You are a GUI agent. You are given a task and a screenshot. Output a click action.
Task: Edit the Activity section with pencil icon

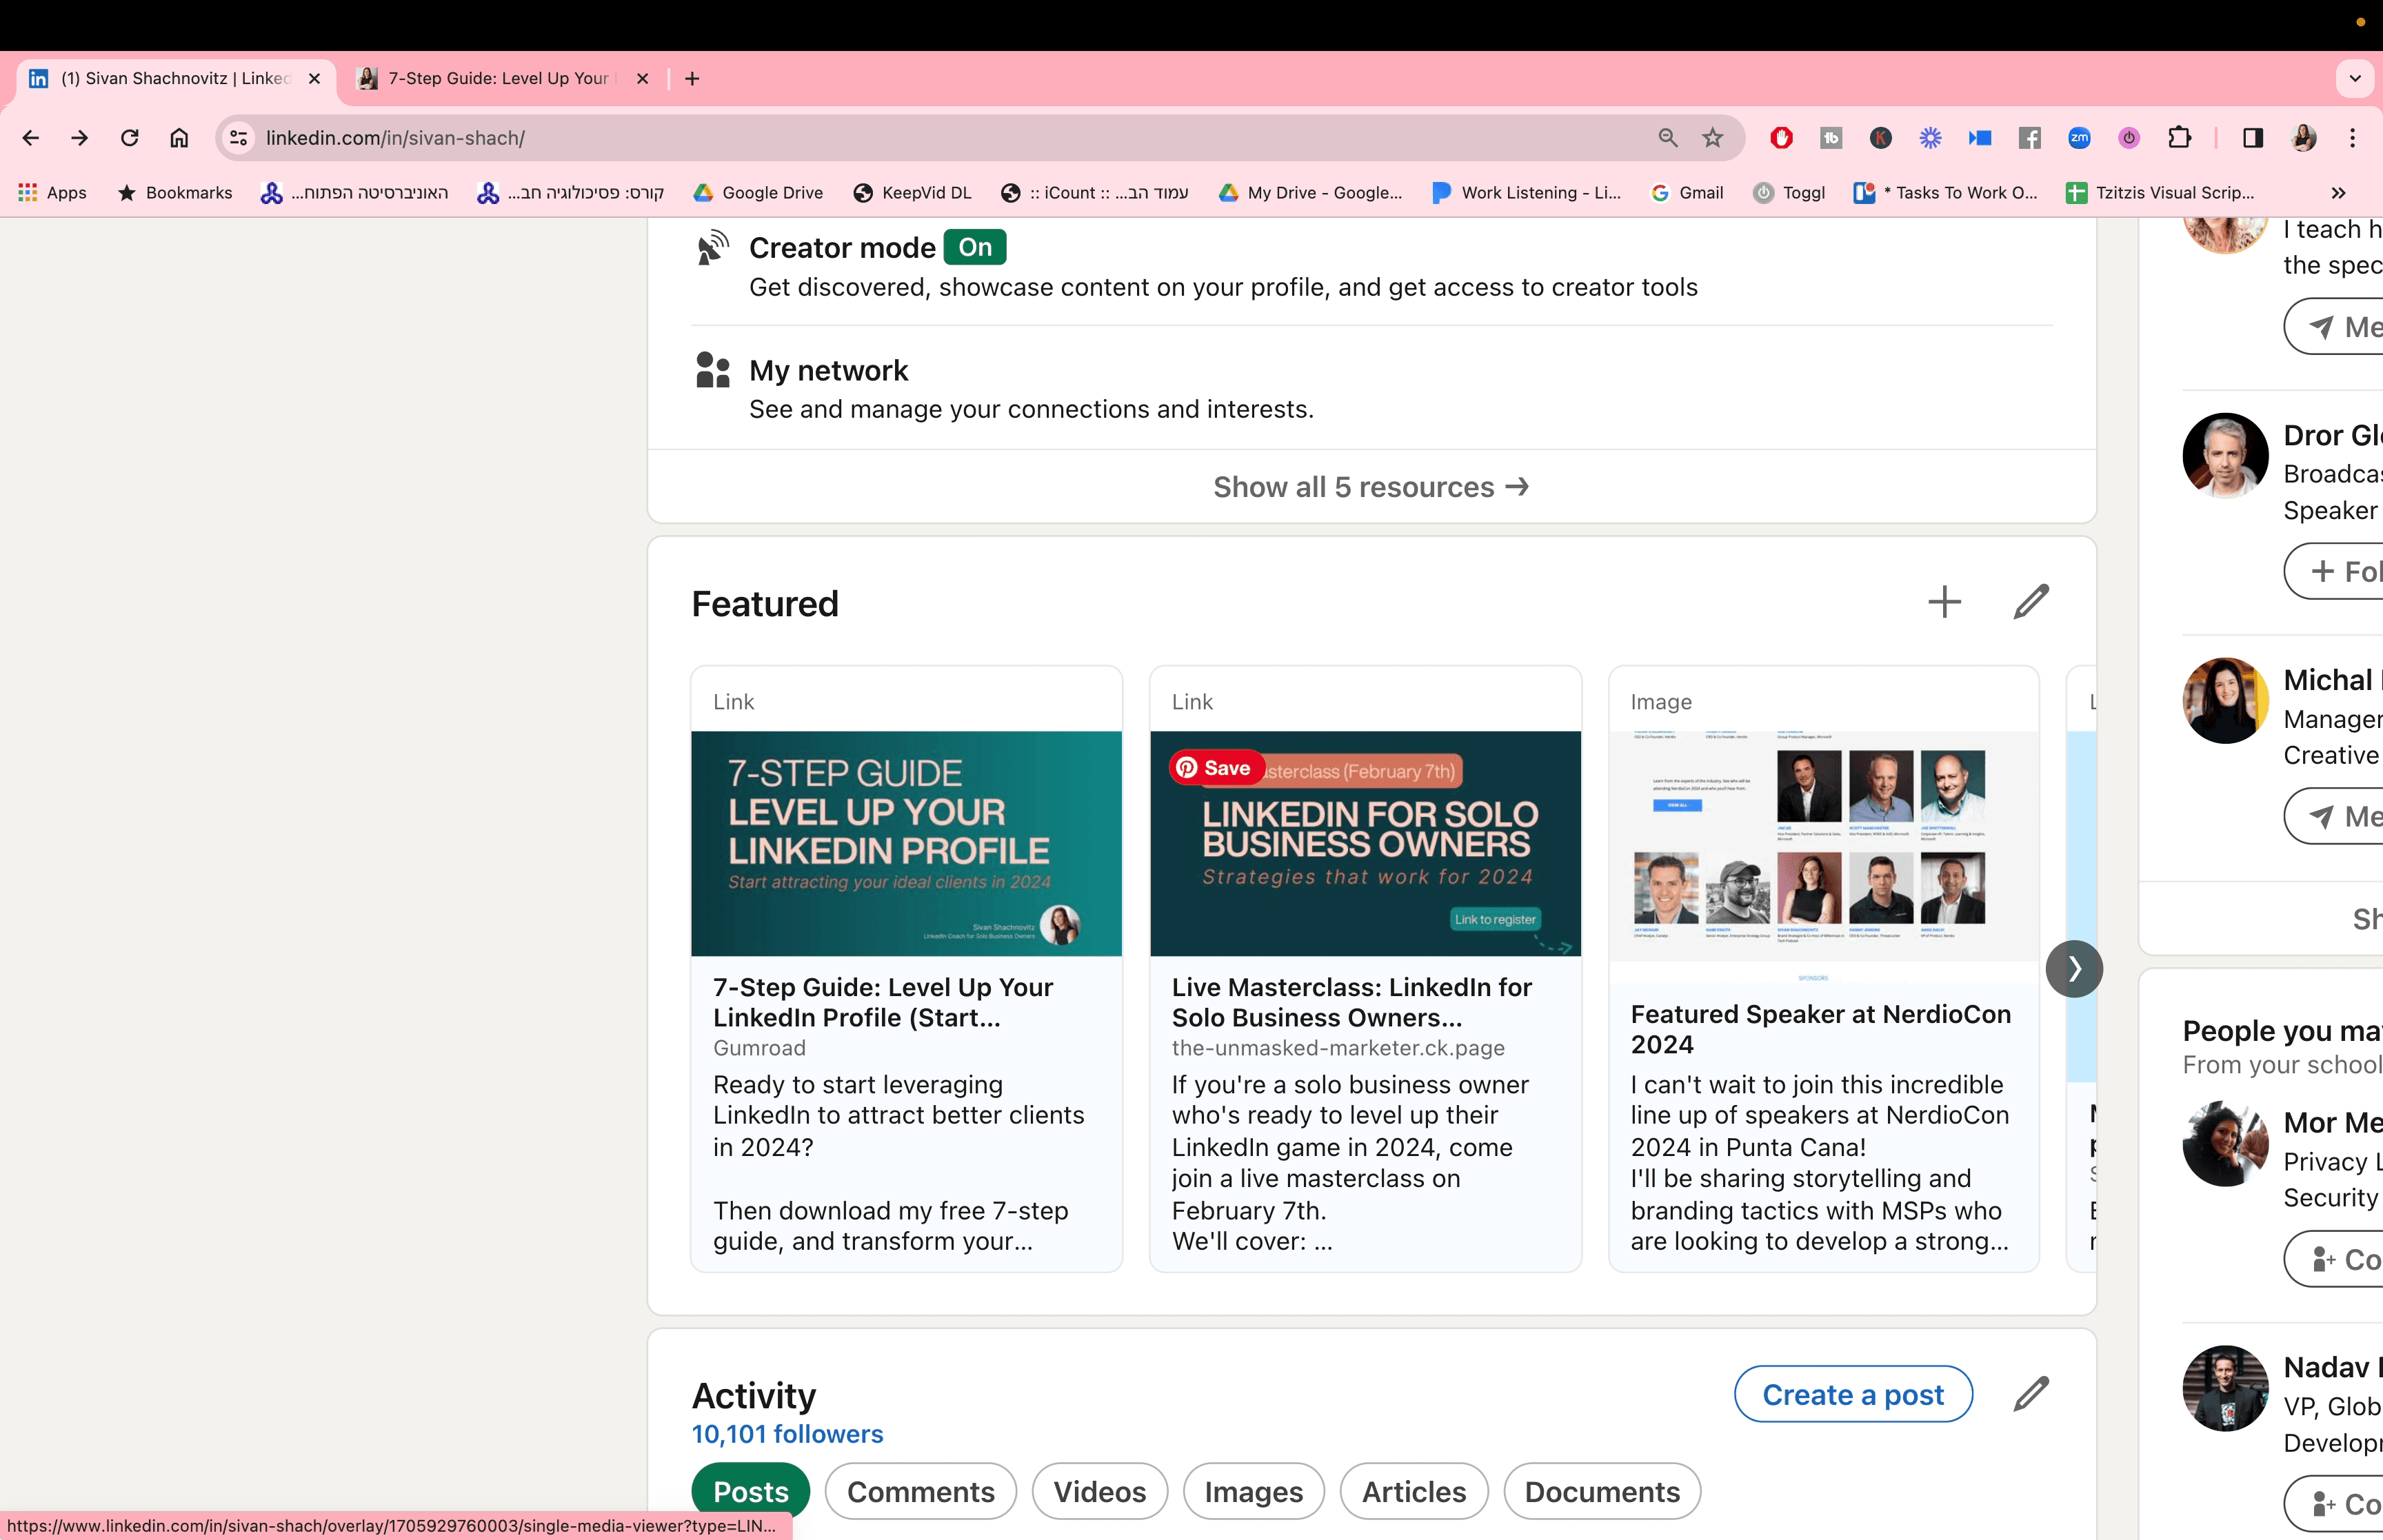(x=2031, y=1394)
